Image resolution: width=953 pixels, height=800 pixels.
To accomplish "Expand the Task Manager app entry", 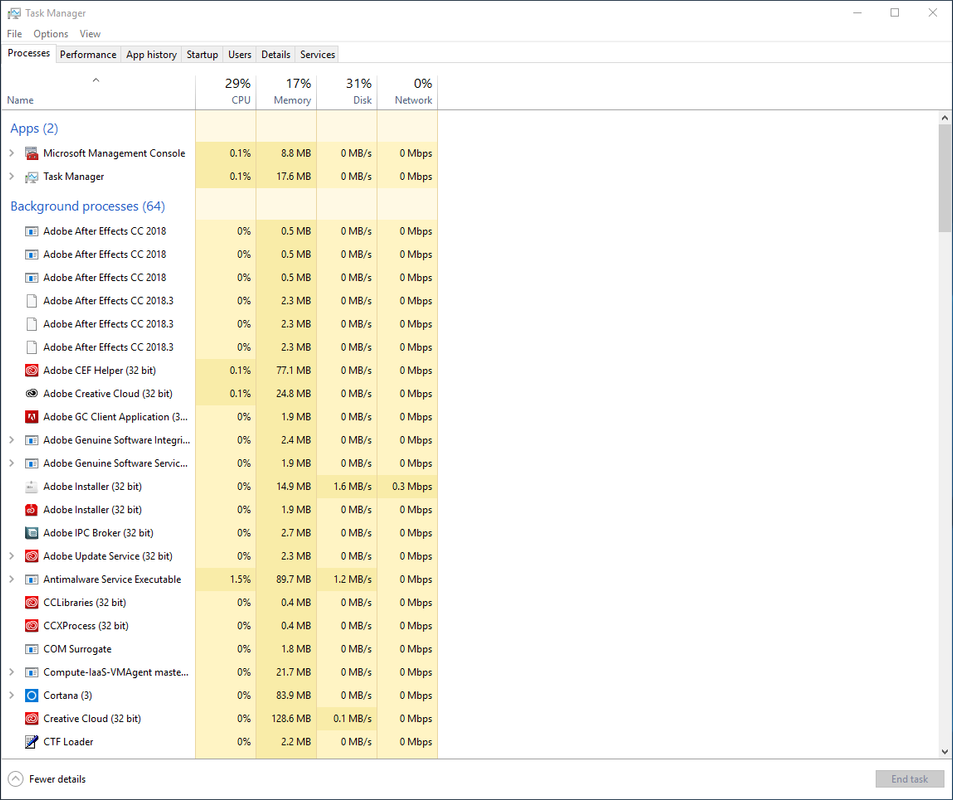I will [12, 176].
